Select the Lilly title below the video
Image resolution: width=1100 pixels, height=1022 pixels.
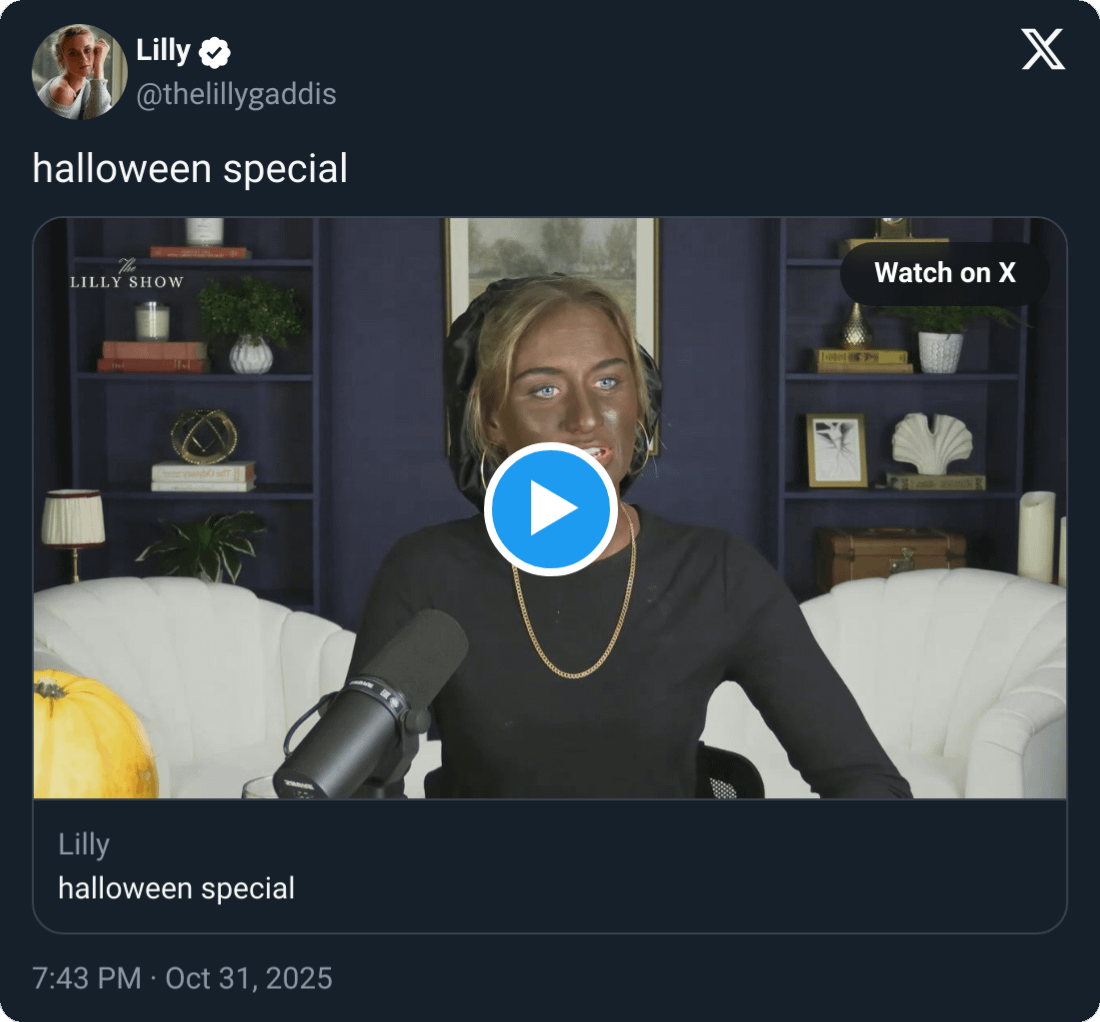pos(84,844)
